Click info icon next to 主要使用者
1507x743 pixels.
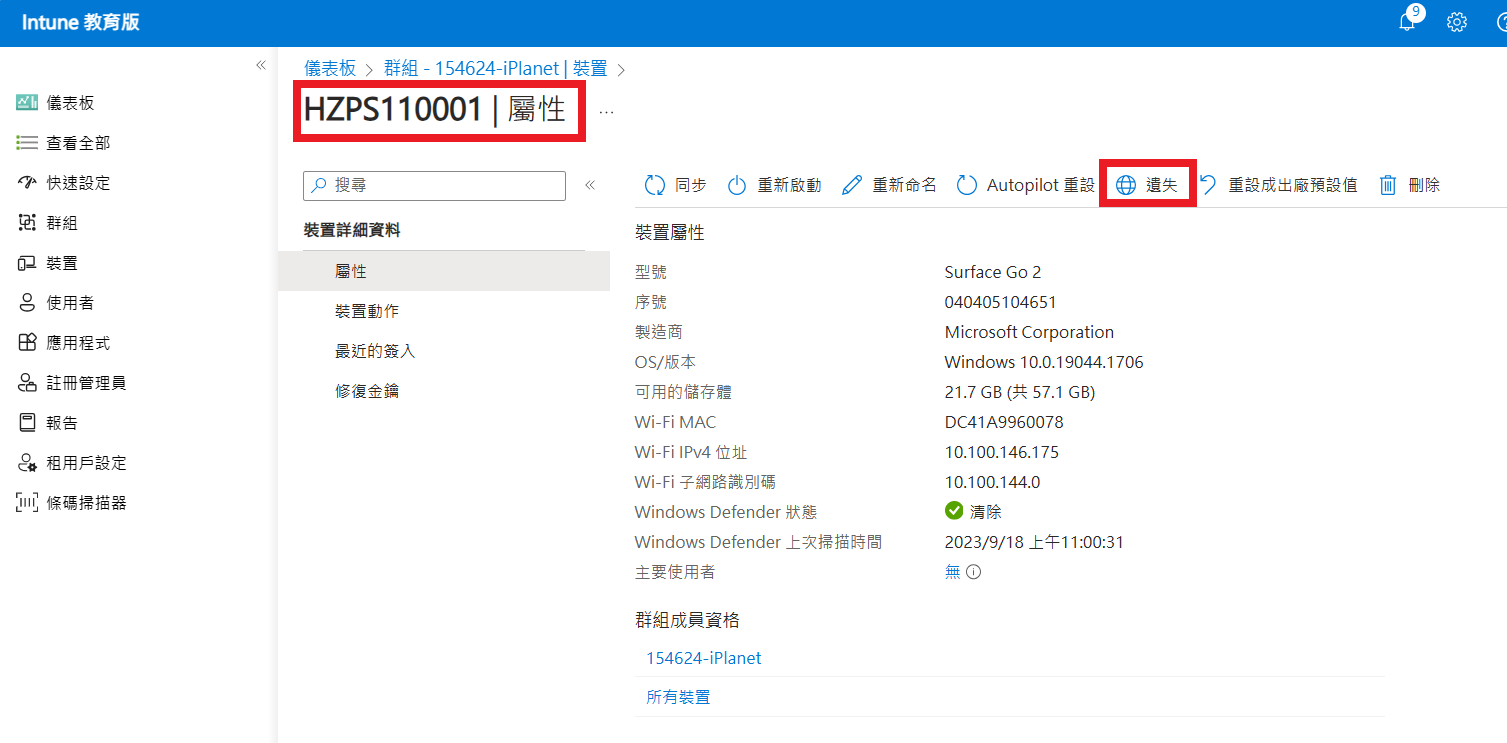(973, 572)
